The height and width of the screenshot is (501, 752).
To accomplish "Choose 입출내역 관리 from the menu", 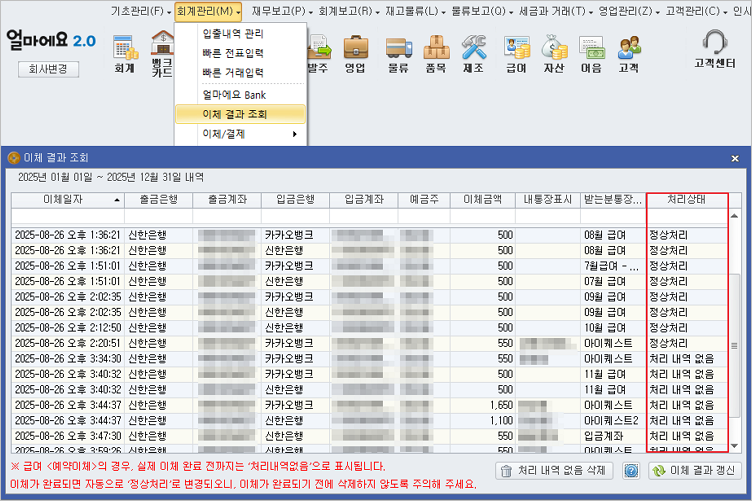I will tap(232, 33).
